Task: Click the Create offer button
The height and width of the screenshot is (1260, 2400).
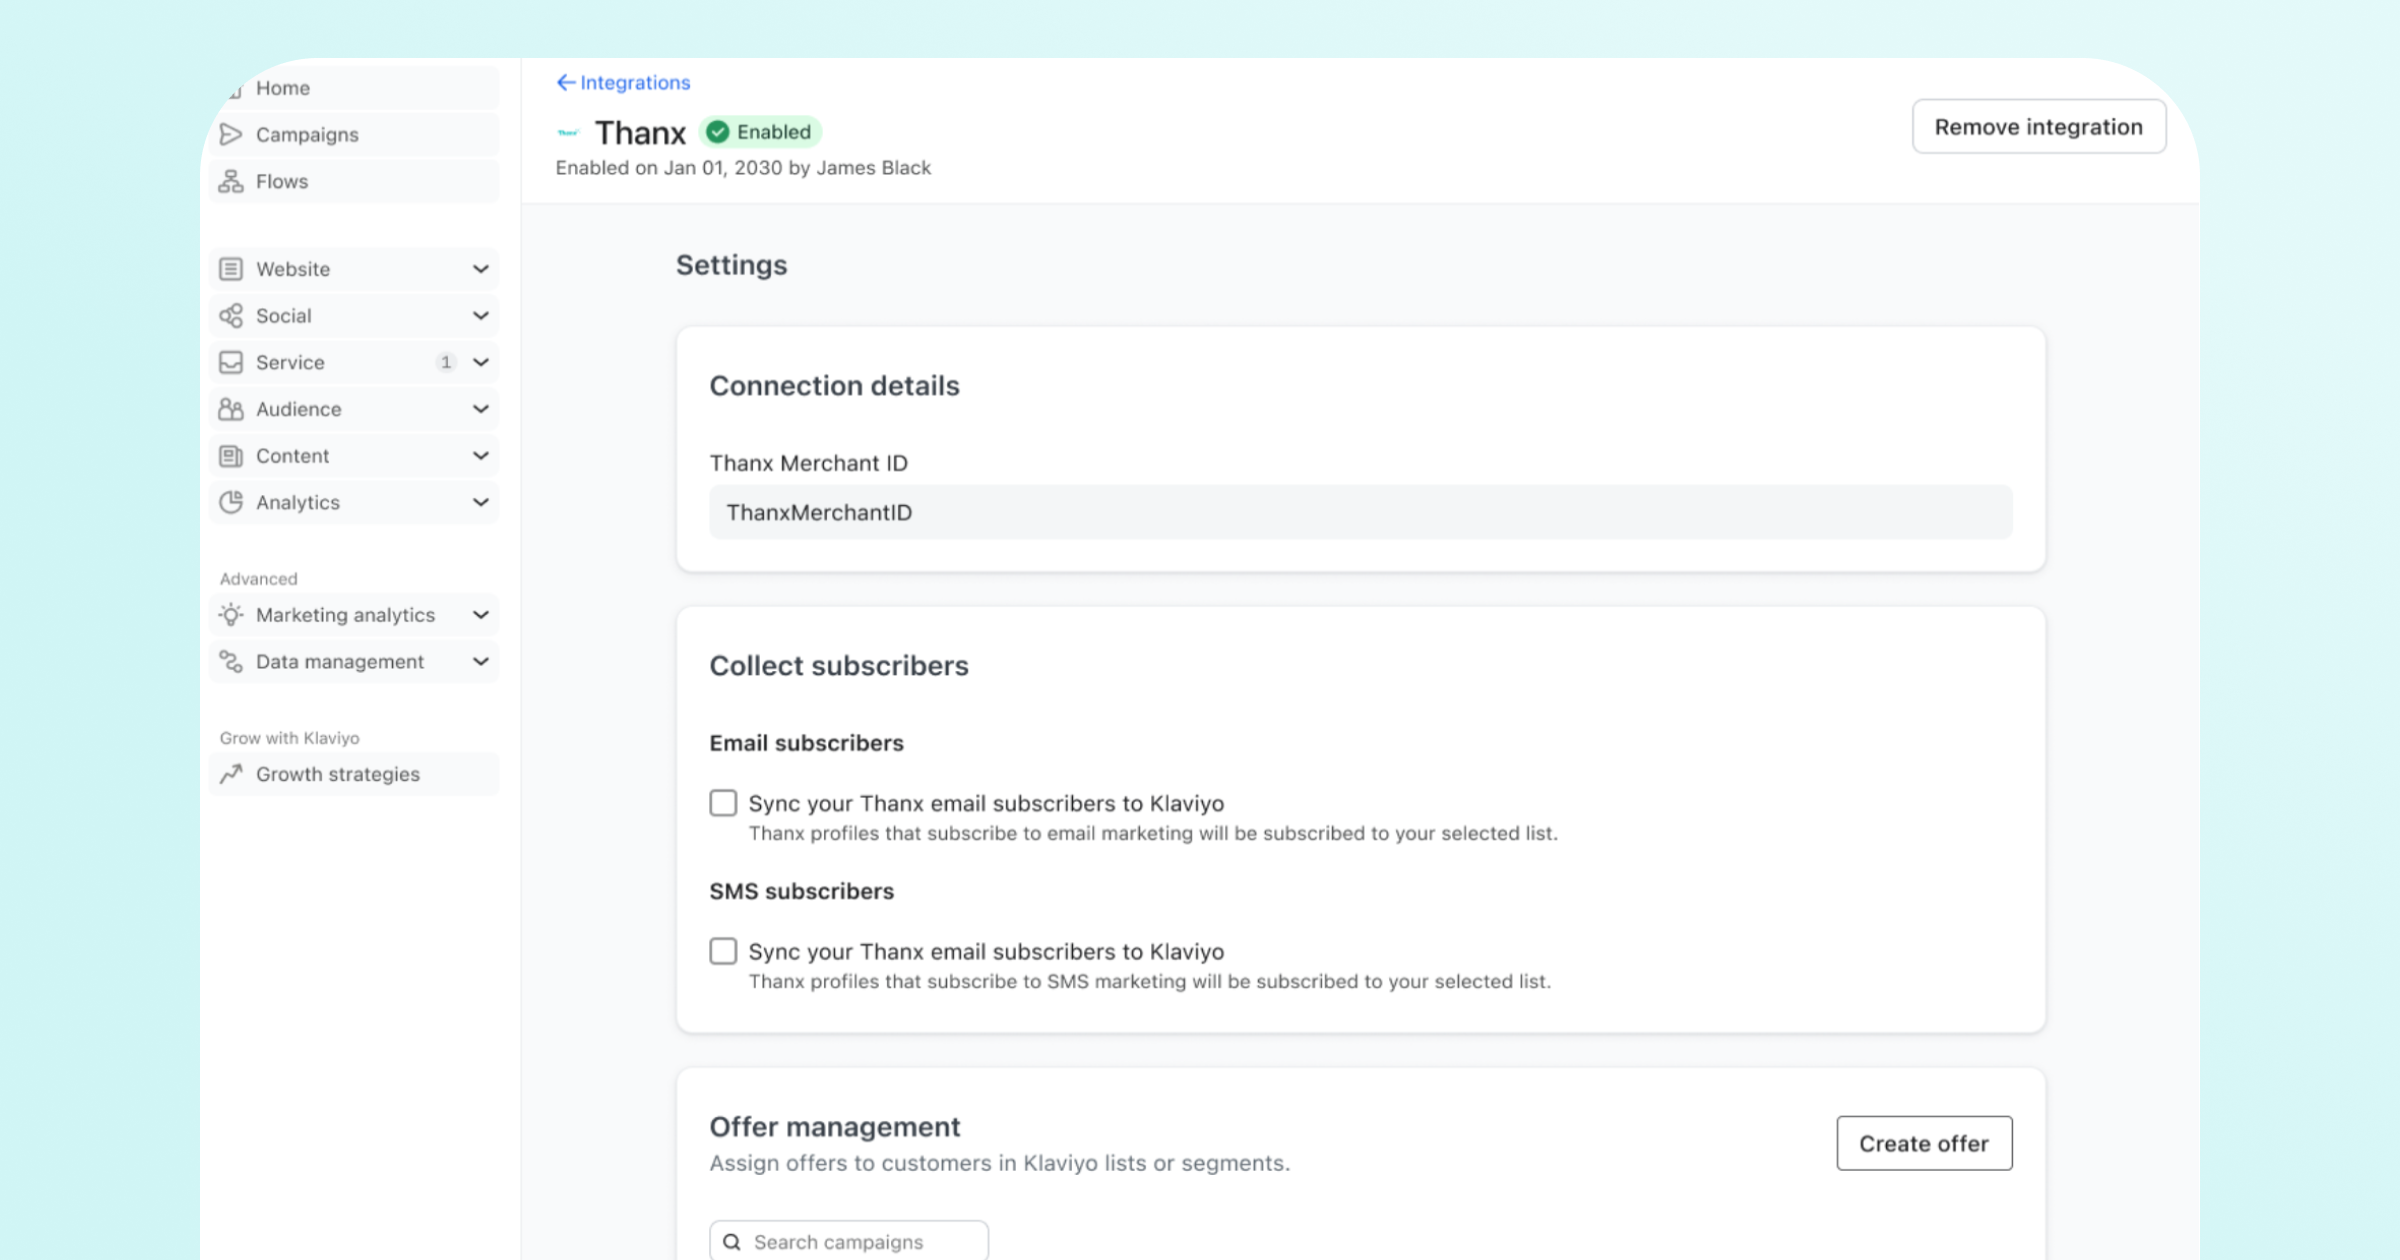Action: 1923,1143
